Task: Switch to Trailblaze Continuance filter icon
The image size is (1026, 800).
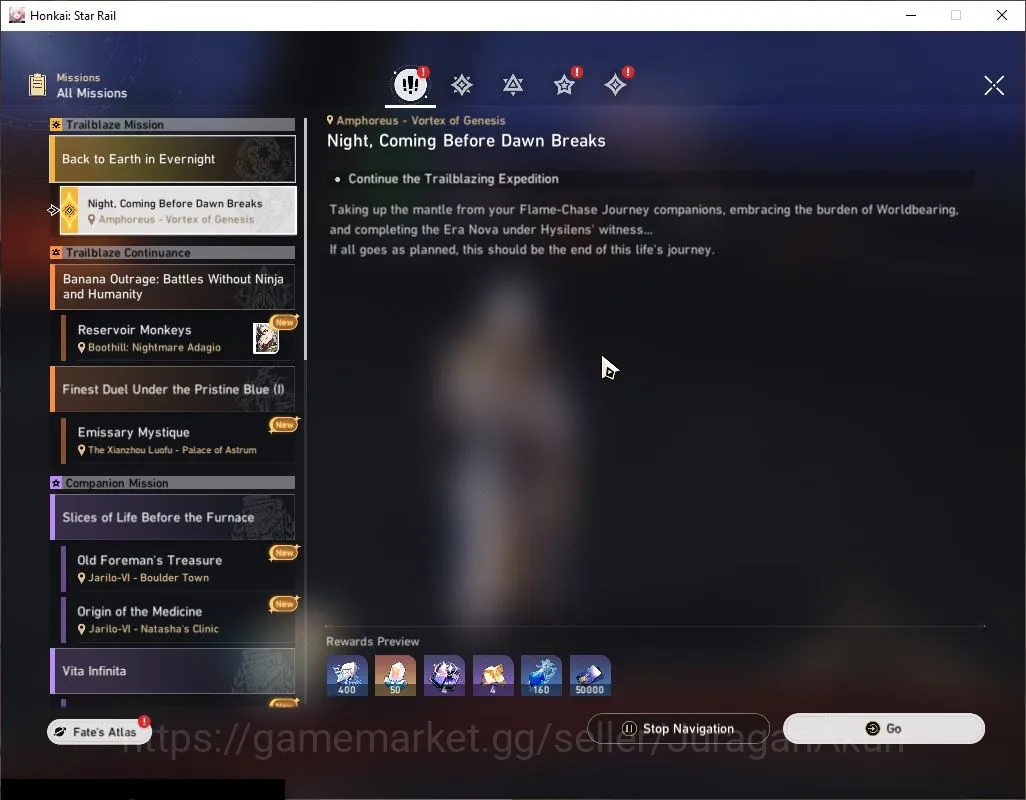Action: [x=513, y=85]
